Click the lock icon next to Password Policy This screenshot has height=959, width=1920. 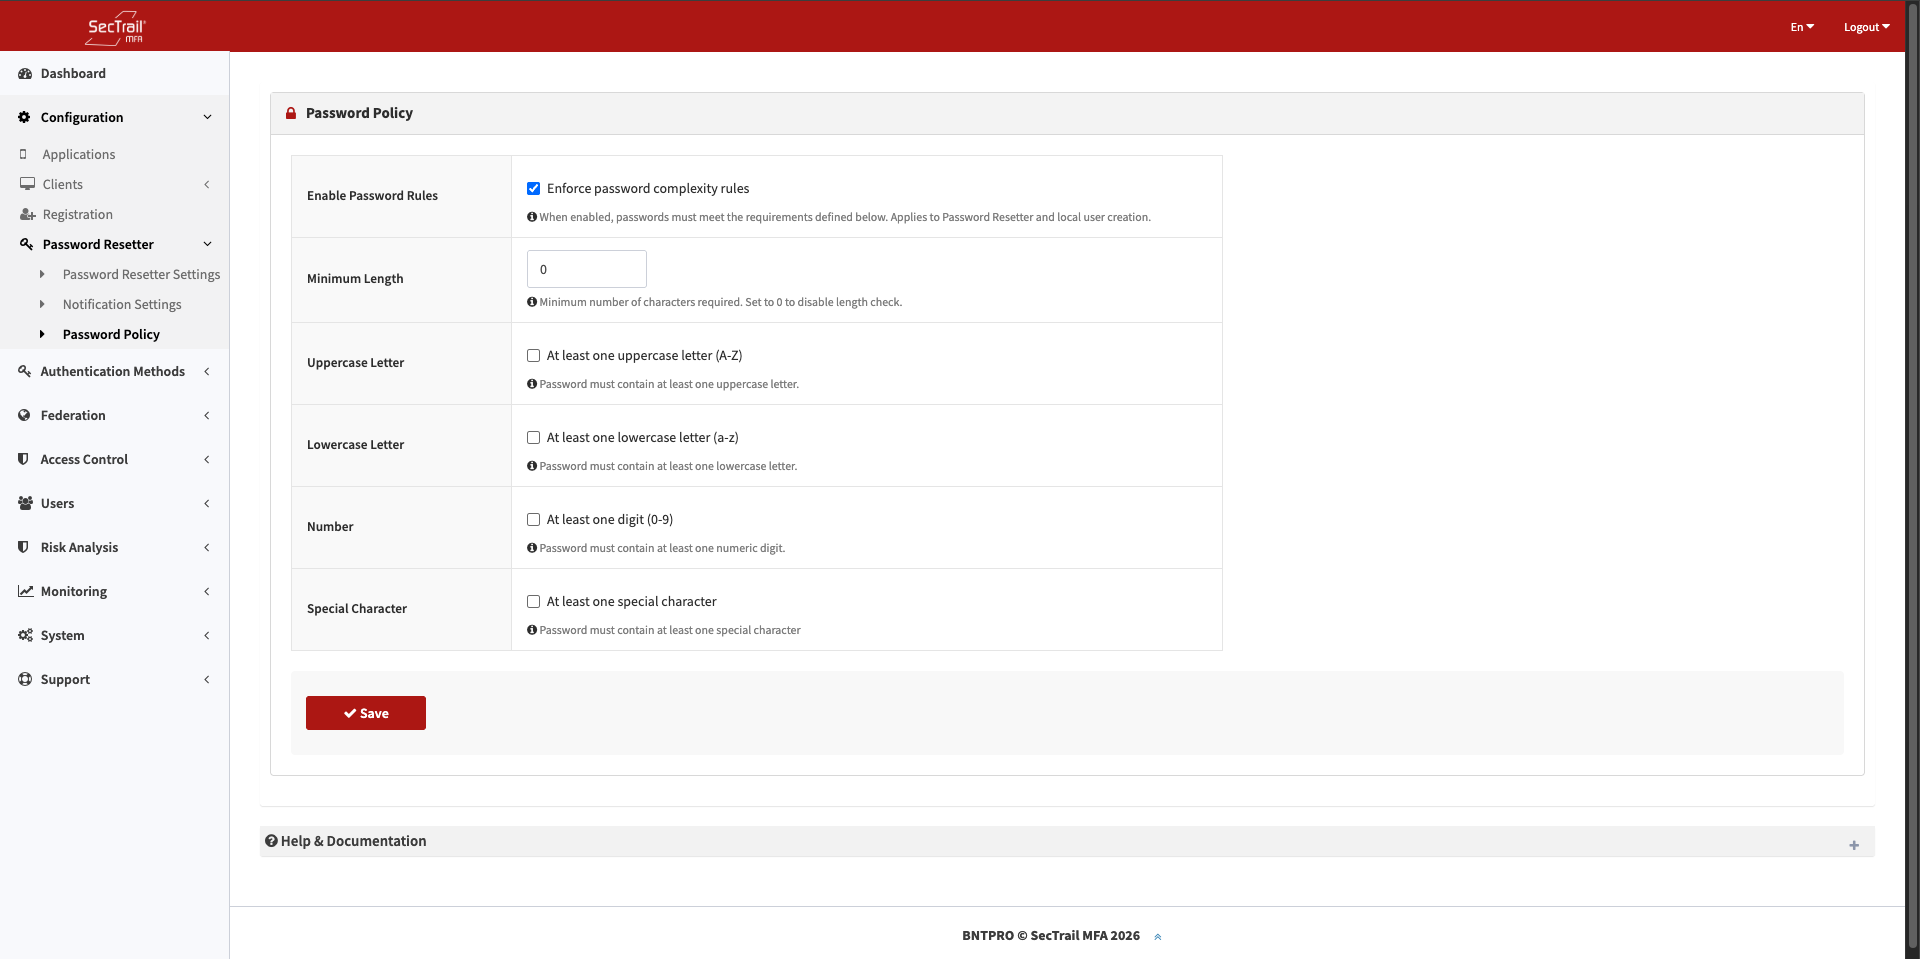pos(290,113)
